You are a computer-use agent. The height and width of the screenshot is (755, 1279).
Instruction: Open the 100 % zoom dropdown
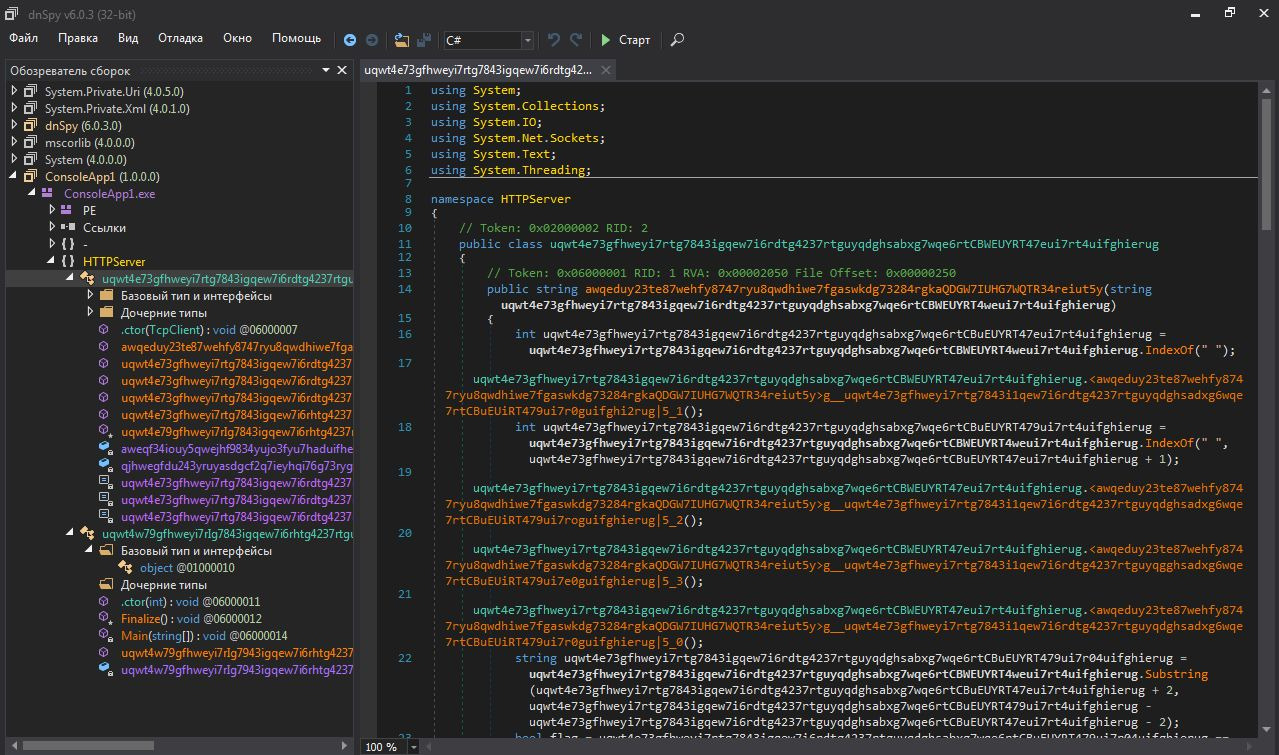click(413, 747)
